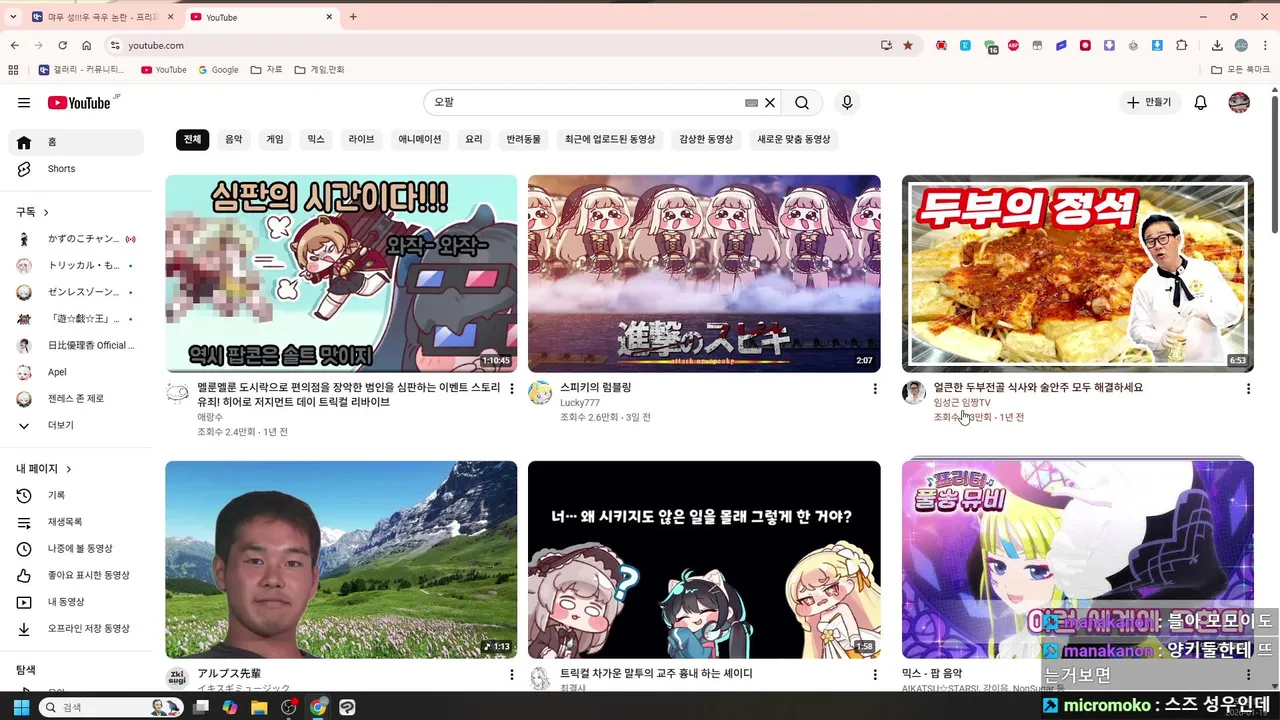This screenshot has width=1280, height=720.
Task: Open Chrome downloads icon
Action: 1217,45
